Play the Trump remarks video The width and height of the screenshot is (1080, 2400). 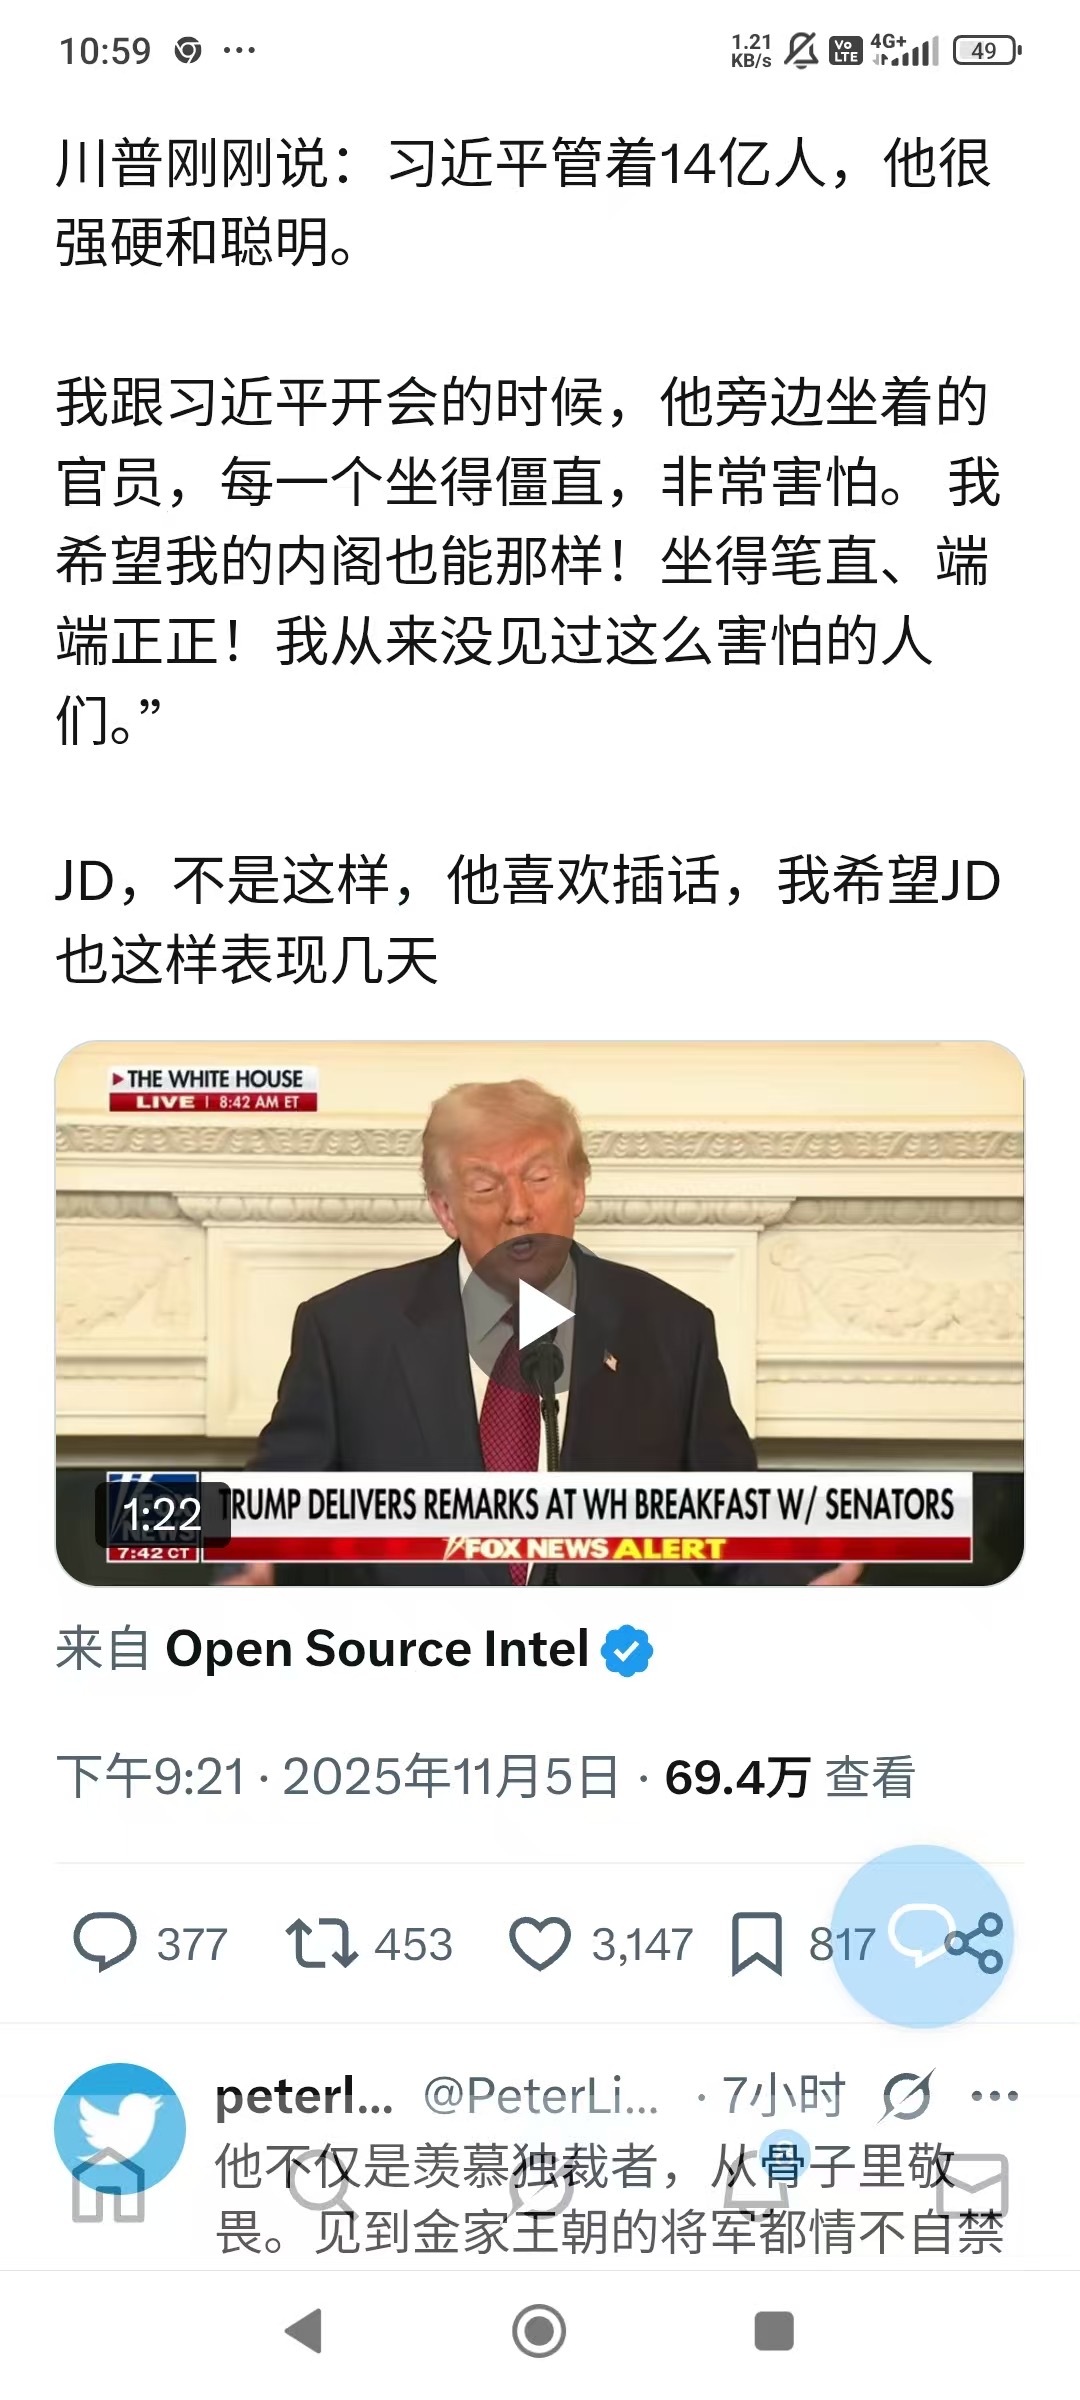click(x=540, y=1313)
